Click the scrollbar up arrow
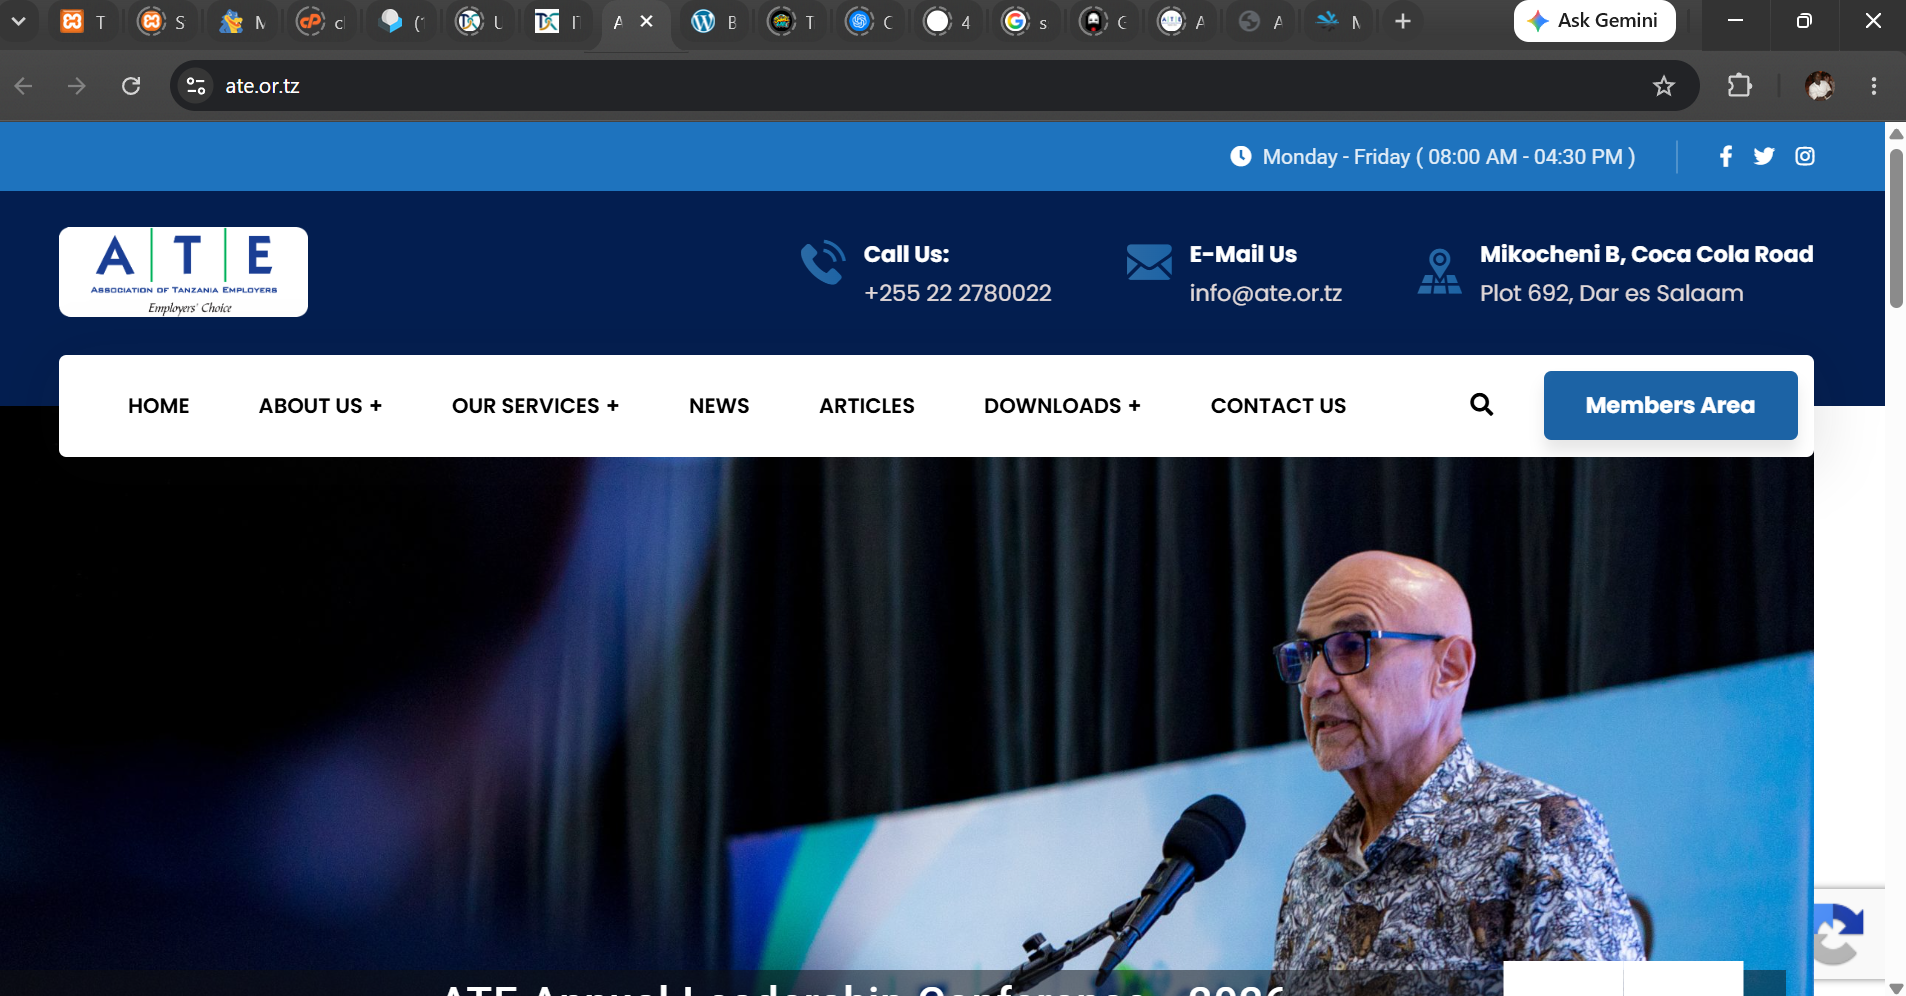 1896,133
